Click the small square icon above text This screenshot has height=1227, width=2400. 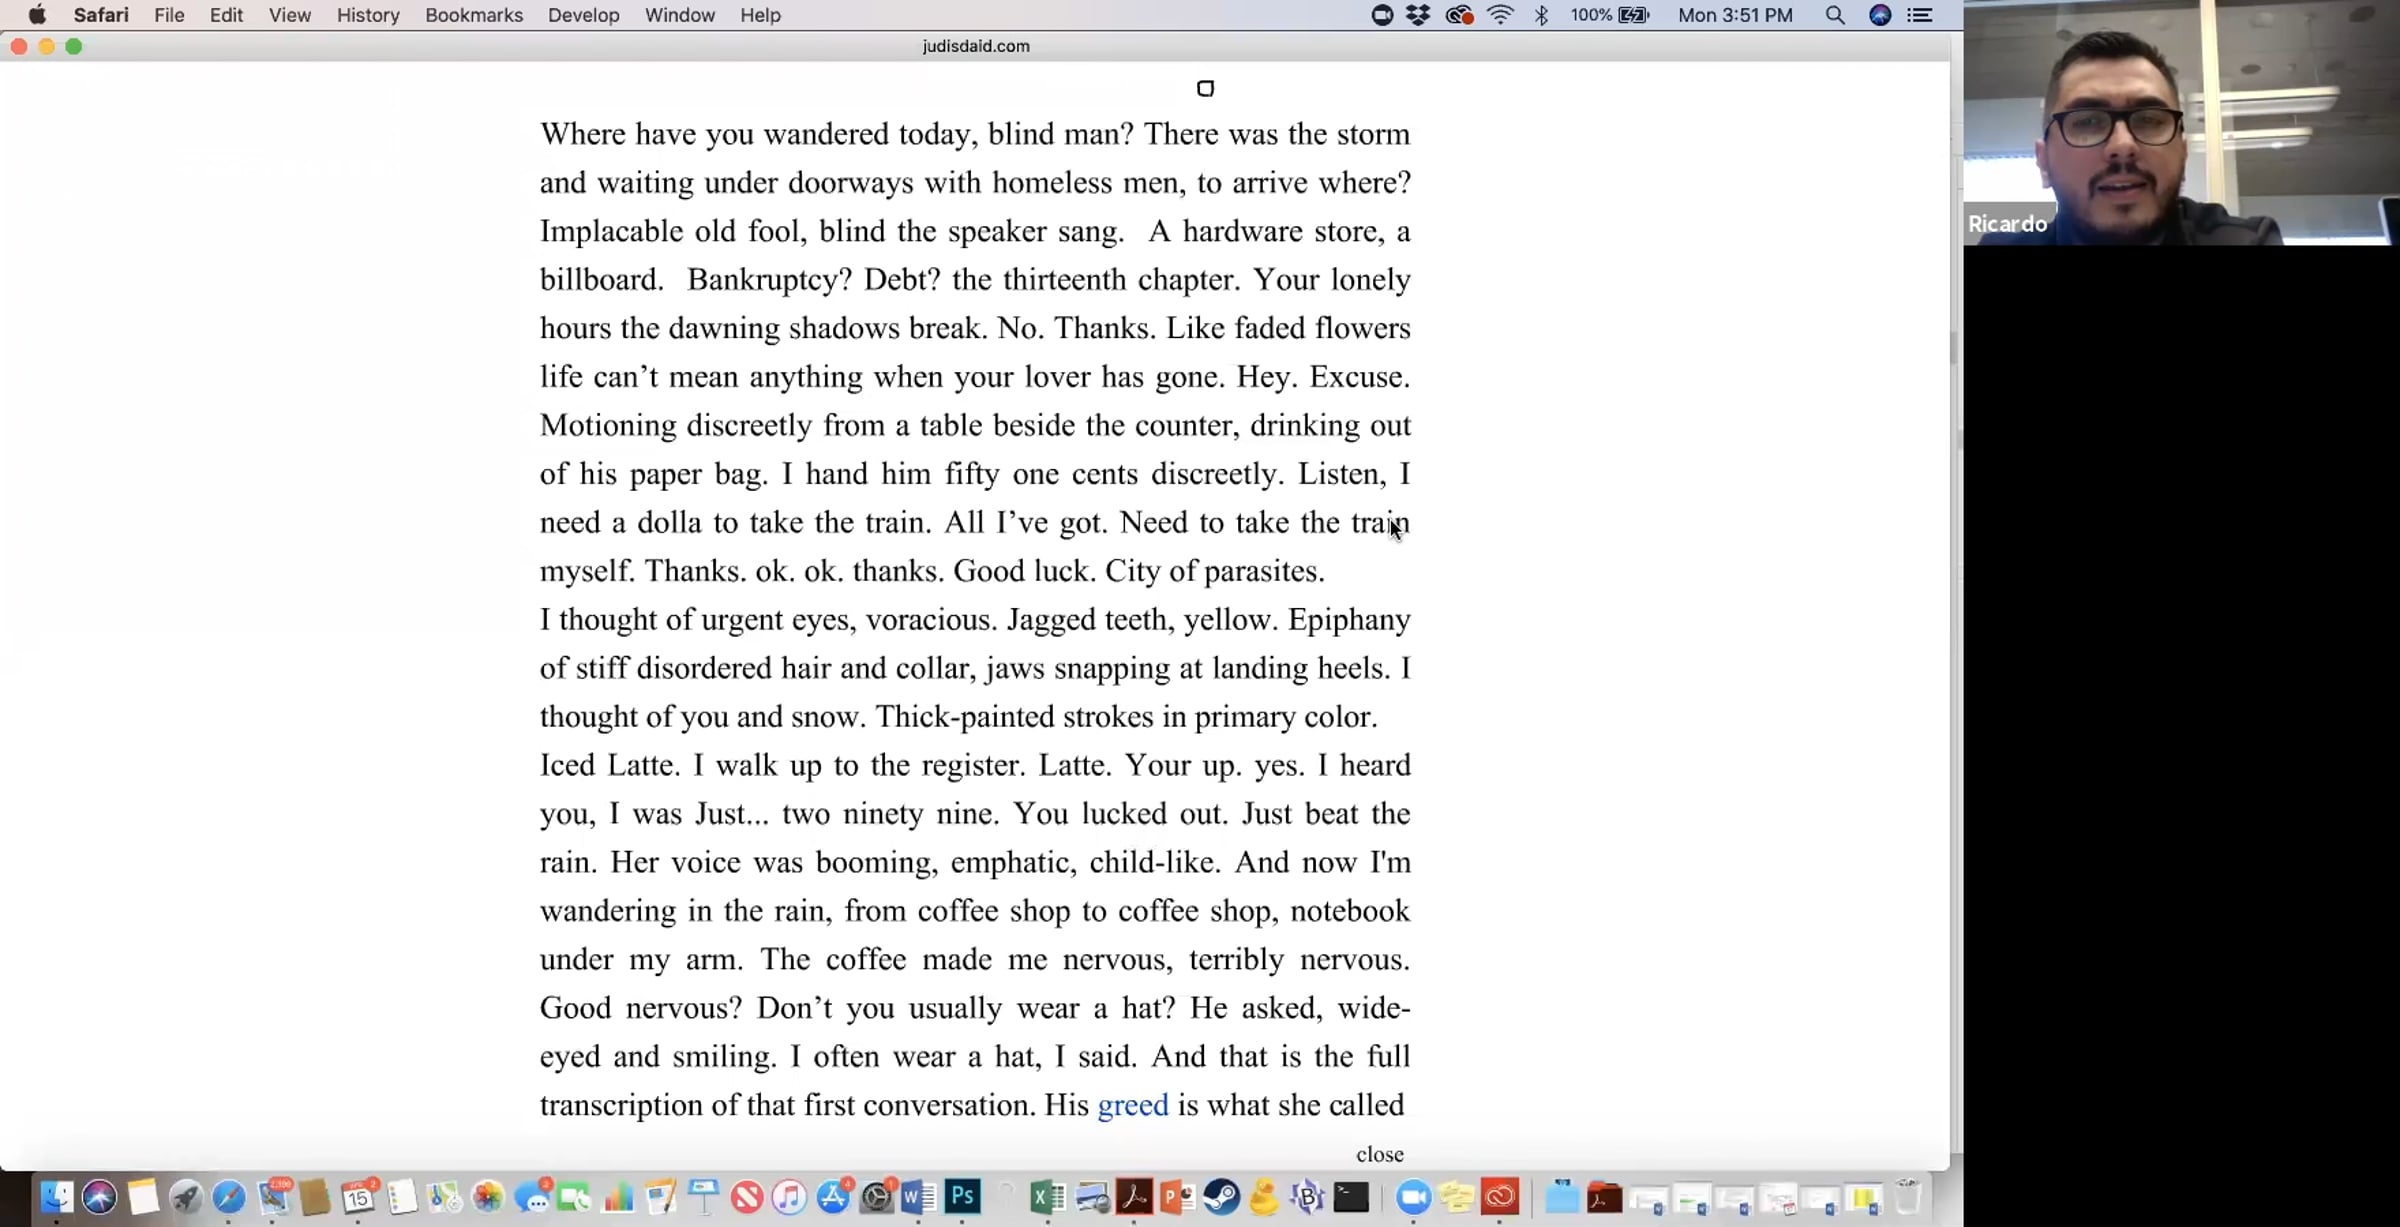pos(1205,89)
